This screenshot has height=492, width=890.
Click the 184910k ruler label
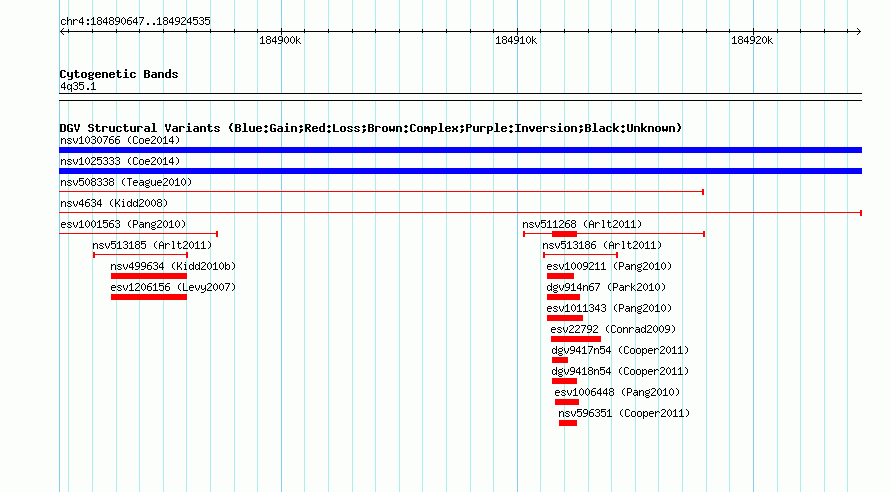pyautogui.click(x=516, y=40)
